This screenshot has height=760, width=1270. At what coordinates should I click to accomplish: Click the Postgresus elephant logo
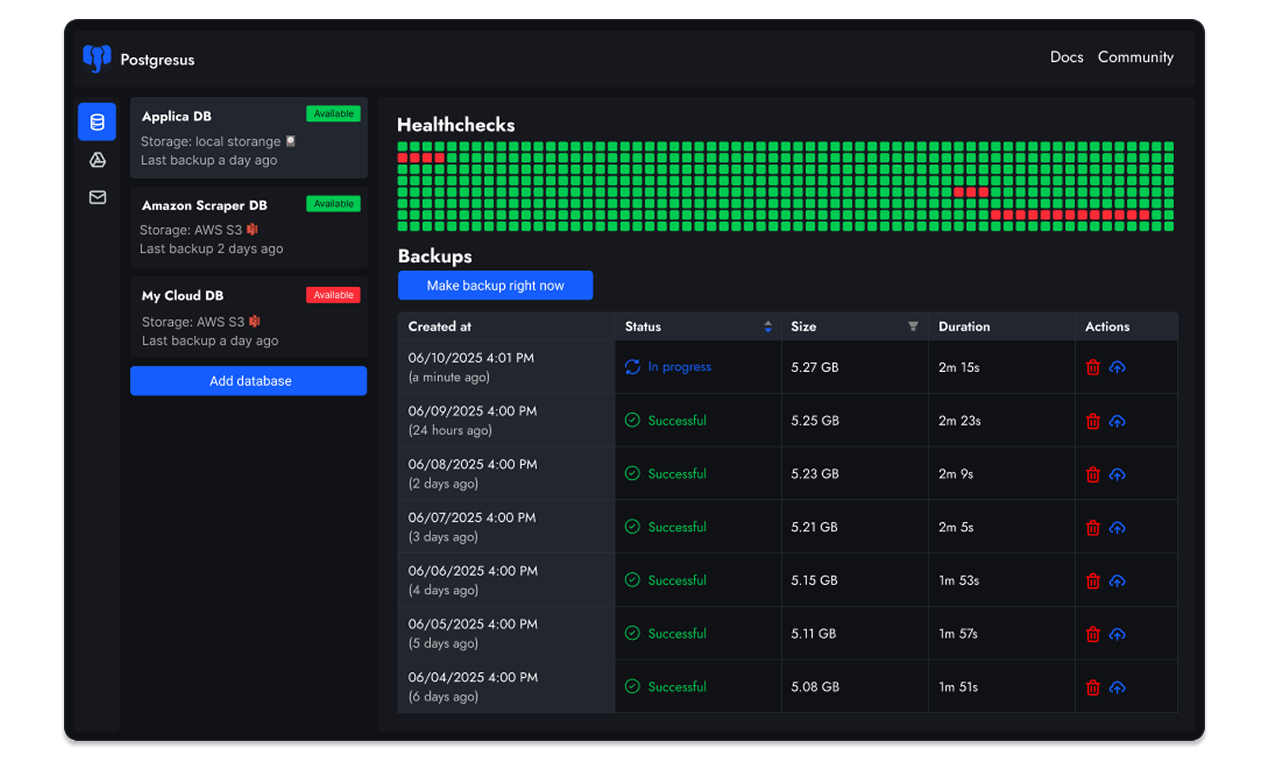point(97,59)
